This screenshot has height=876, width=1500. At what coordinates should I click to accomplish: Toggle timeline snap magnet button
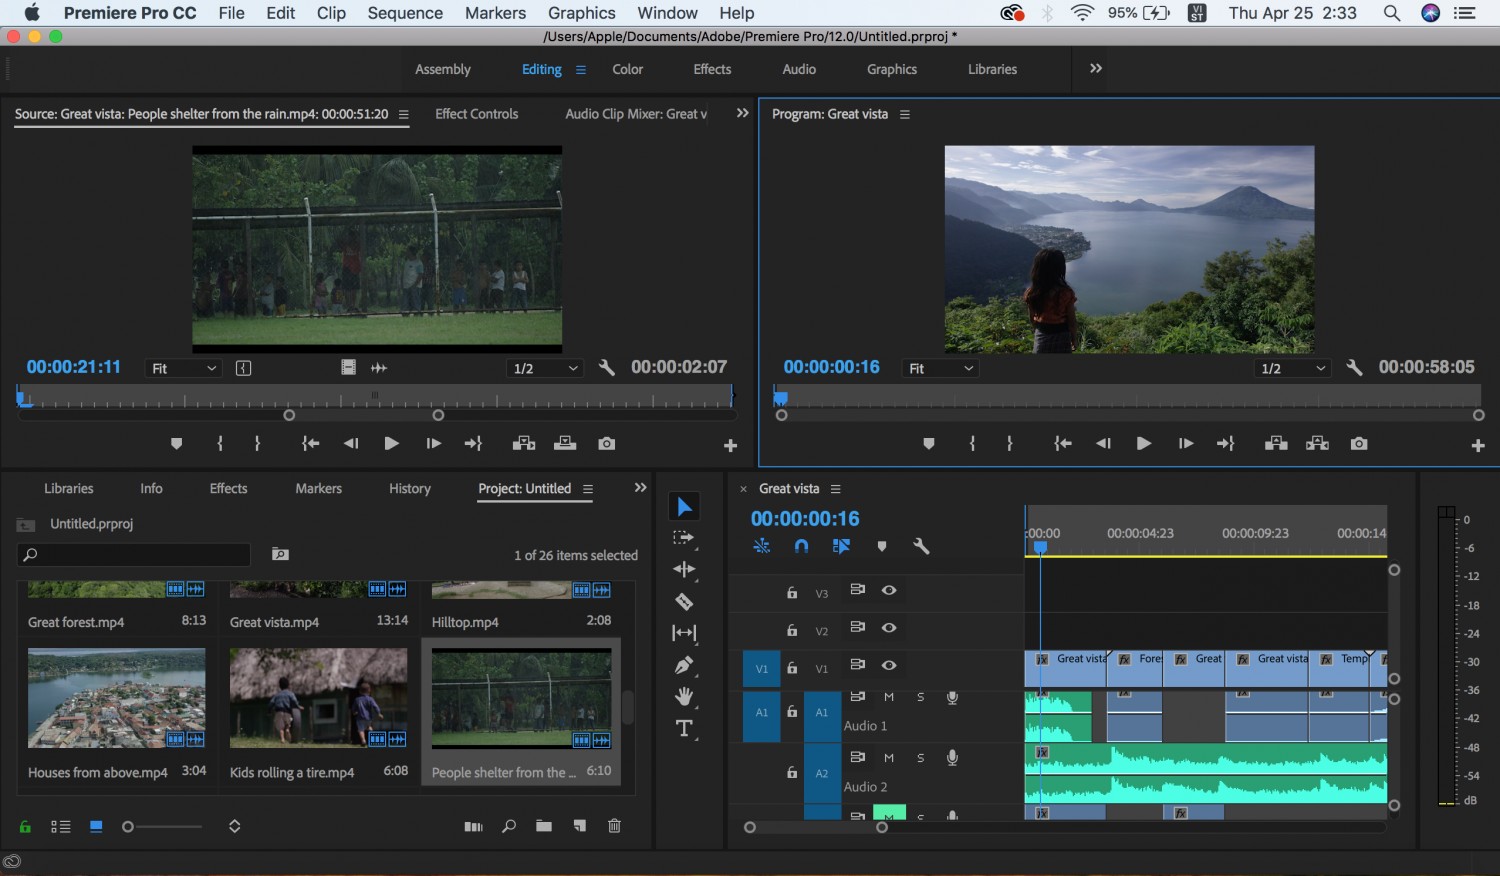point(801,546)
